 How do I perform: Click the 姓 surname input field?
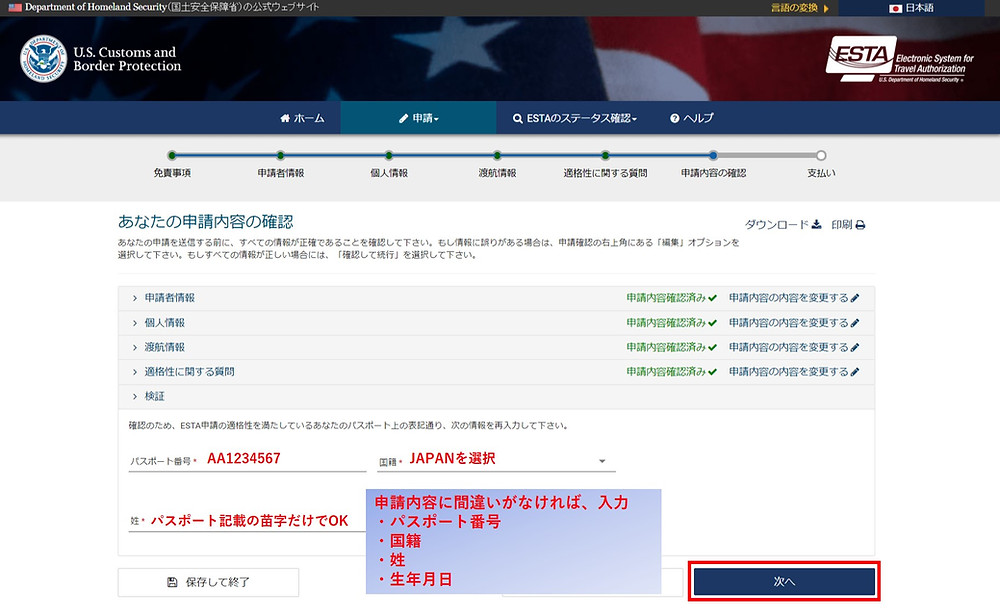[247, 521]
